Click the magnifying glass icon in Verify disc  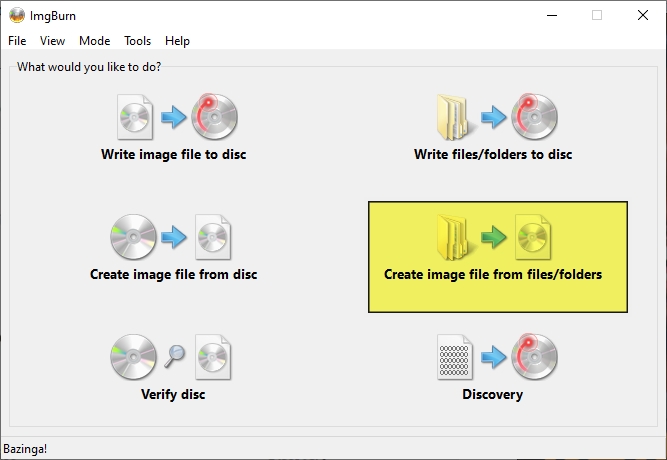point(175,356)
